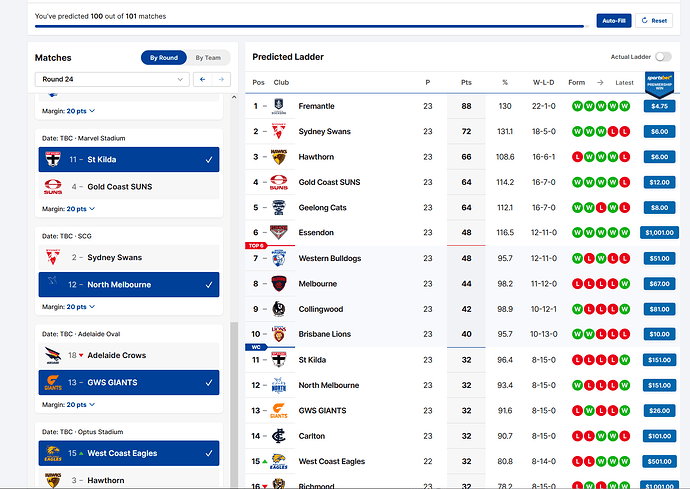Sort ladder by % column header
690x489 pixels.
click(x=505, y=82)
